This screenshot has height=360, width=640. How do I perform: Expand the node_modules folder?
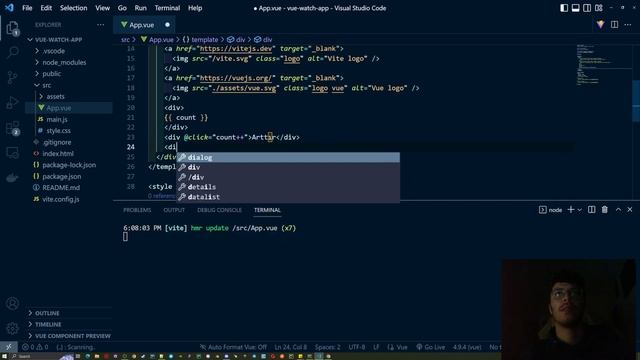[x=69, y=62]
